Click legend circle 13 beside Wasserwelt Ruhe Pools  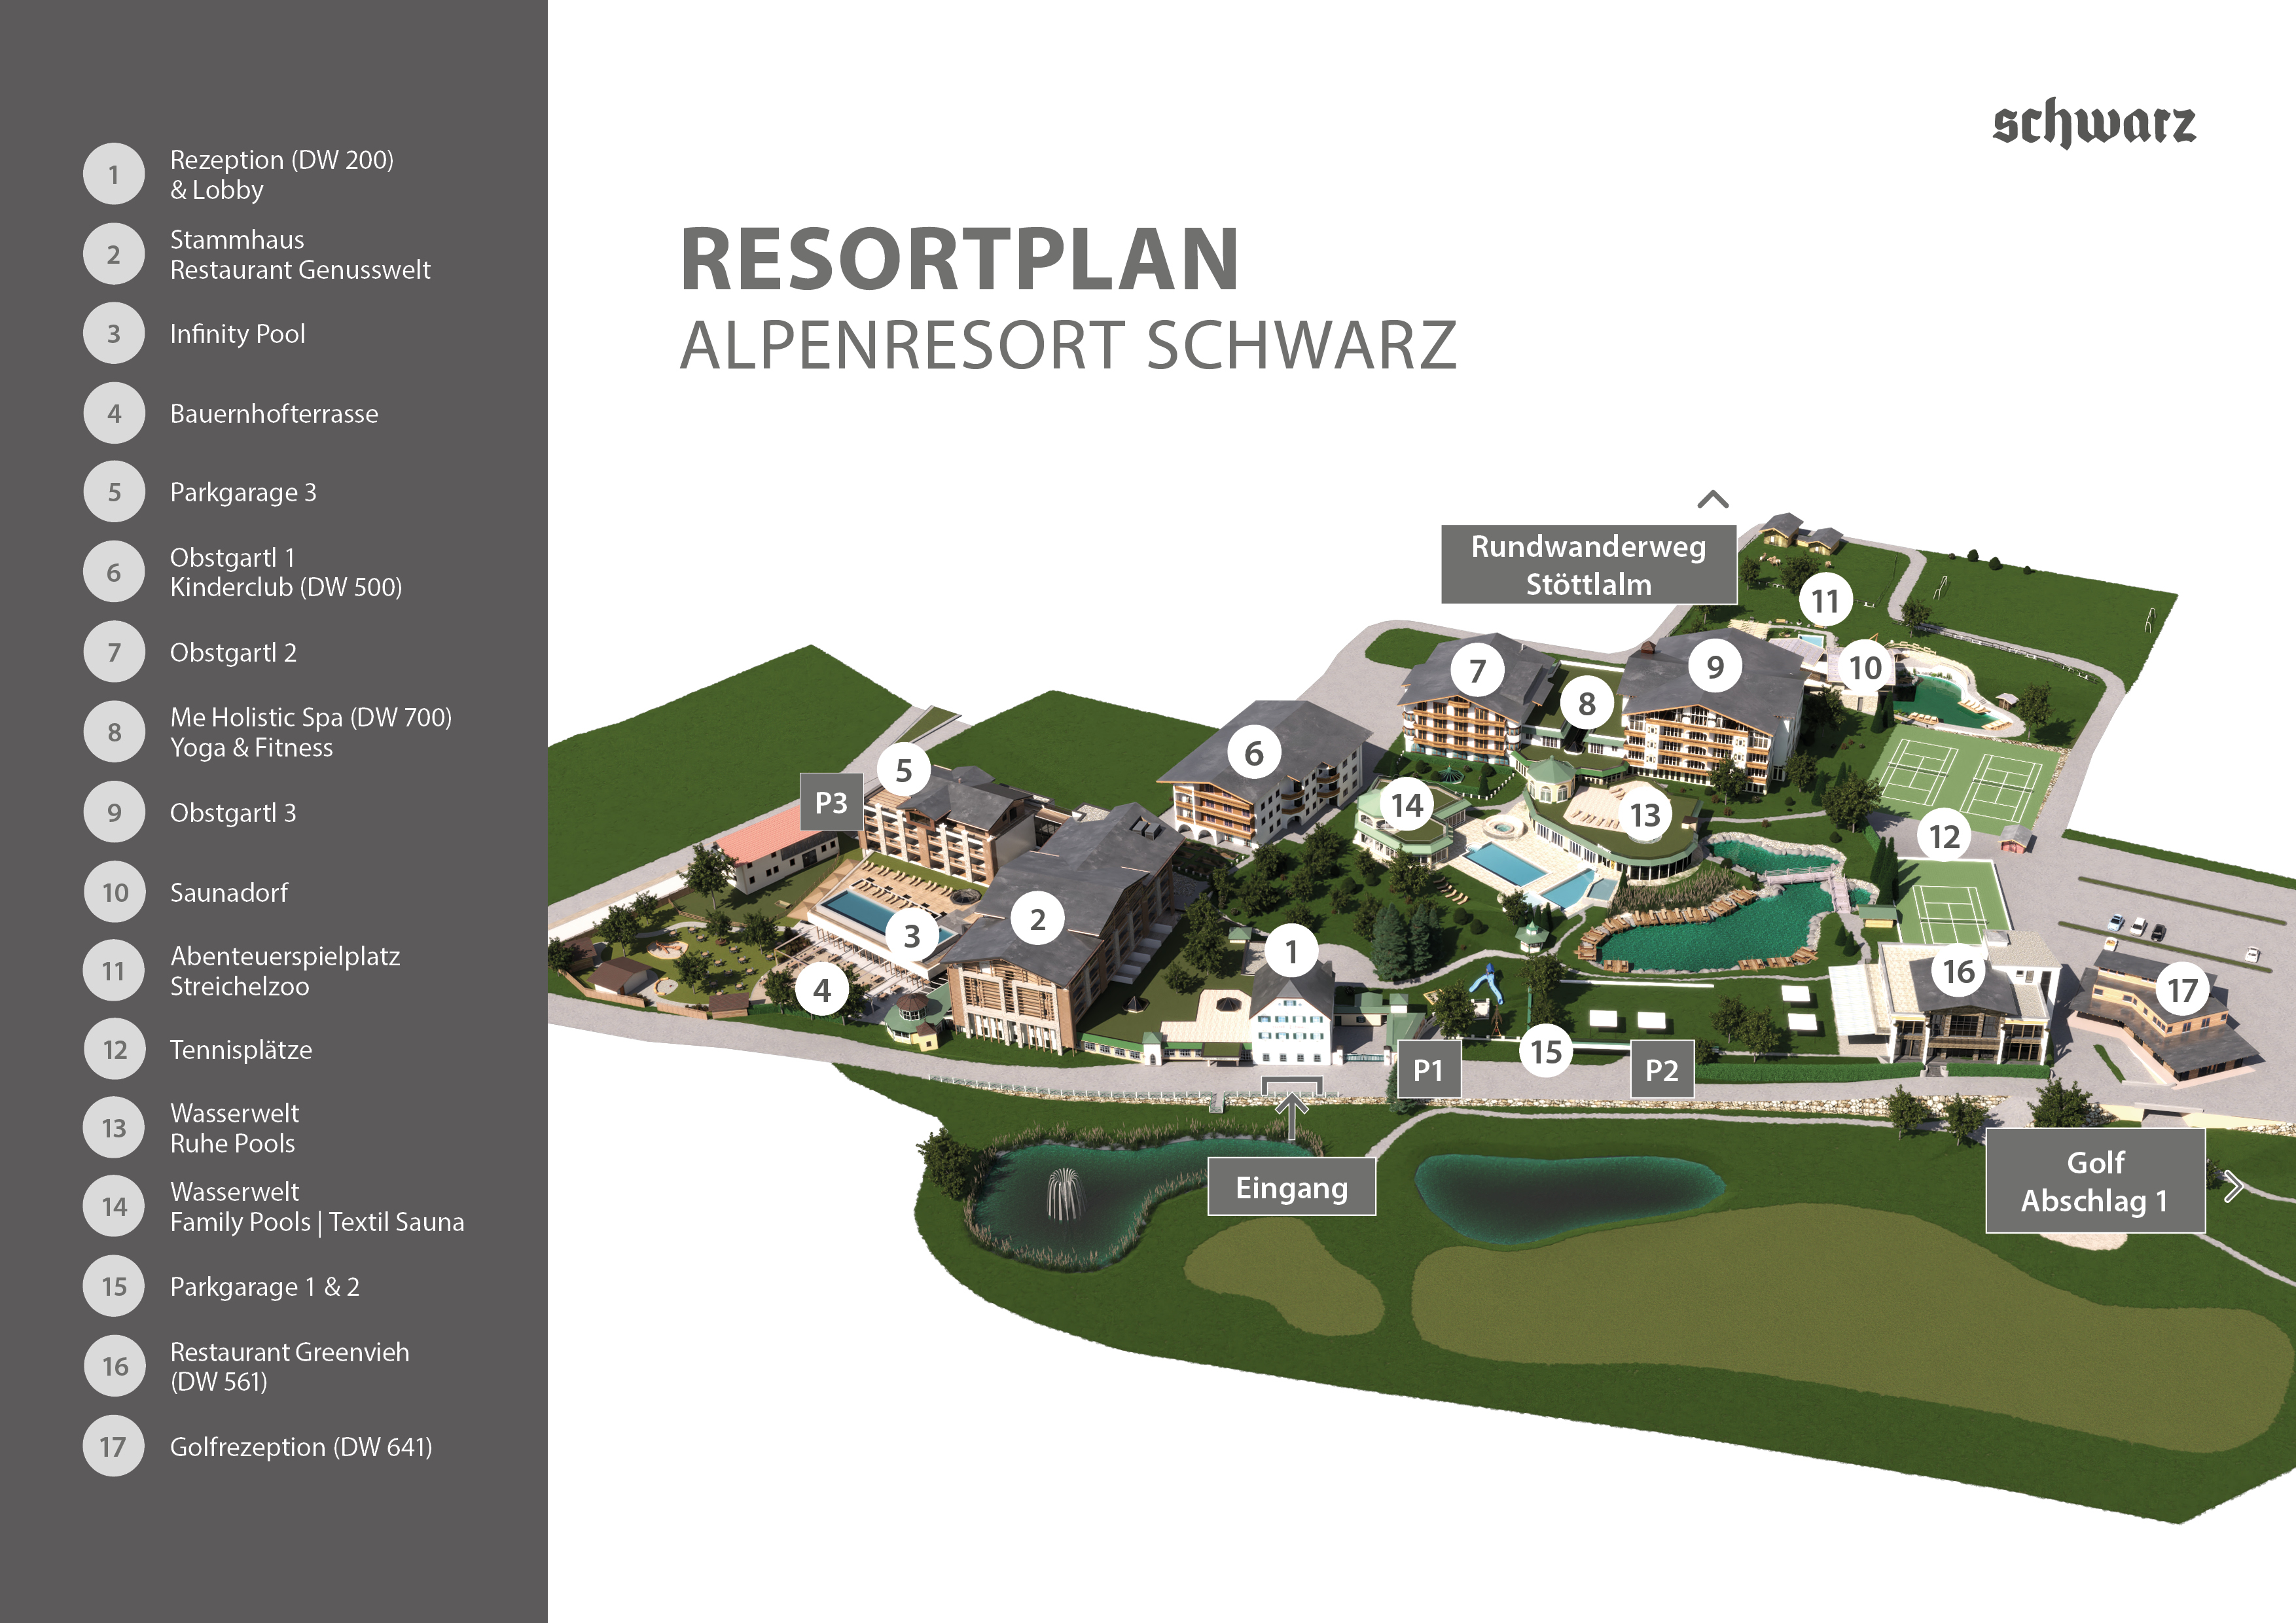click(x=114, y=1128)
